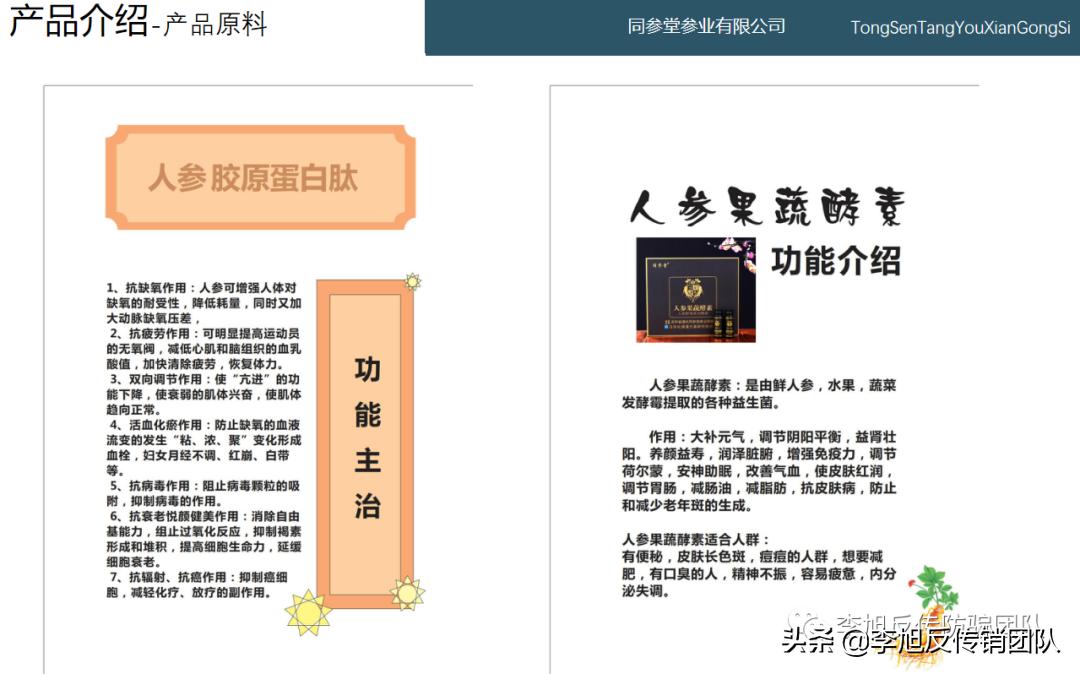Select the small sunflower at the banner's bottom-left corner

tap(310, 611)
